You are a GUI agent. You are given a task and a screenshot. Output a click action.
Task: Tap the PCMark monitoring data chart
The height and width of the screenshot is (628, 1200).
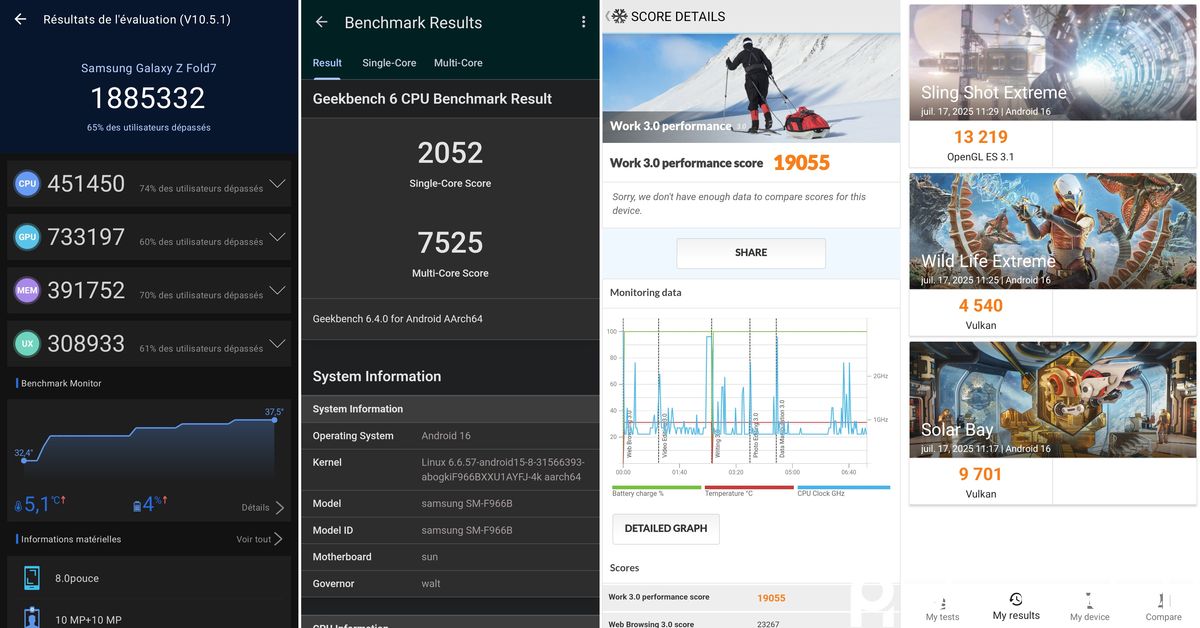pyautogui.click(x=746, y=393)
